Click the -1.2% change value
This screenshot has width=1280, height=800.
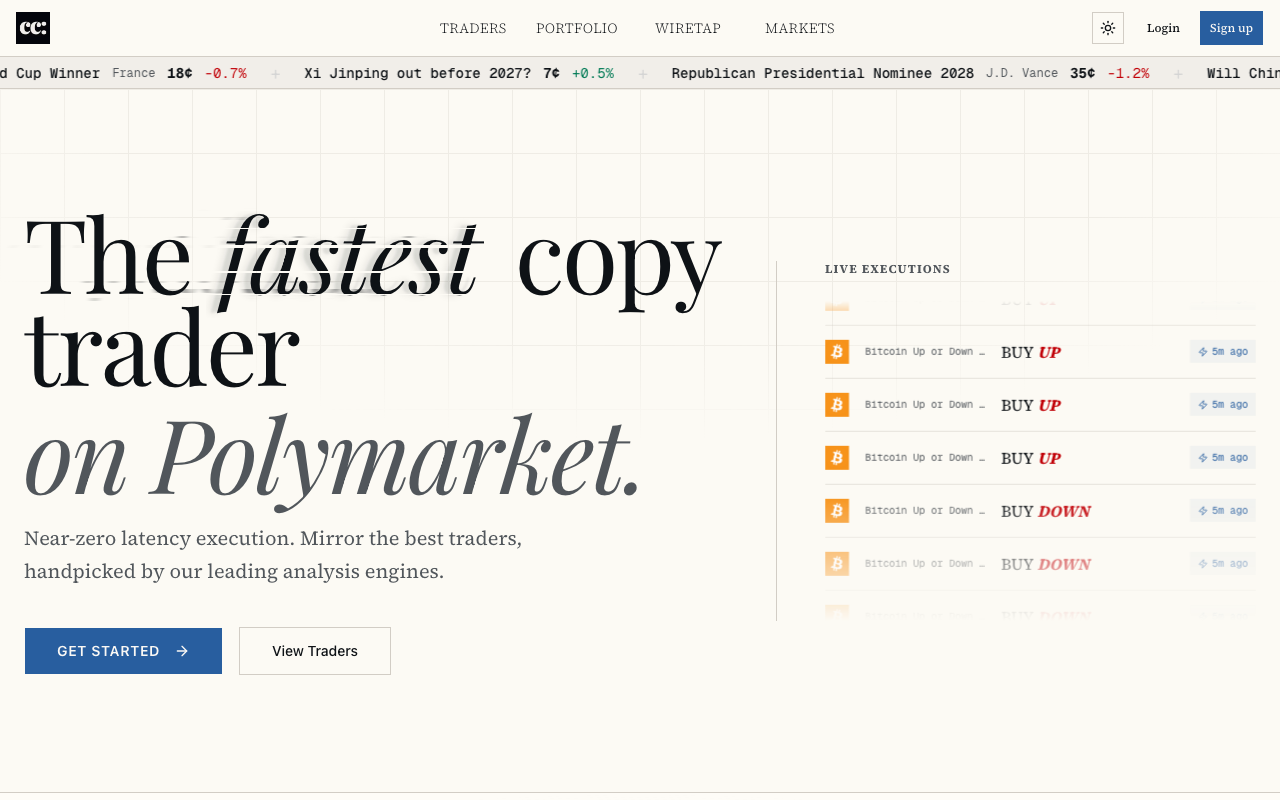[x=1128, y=73]
